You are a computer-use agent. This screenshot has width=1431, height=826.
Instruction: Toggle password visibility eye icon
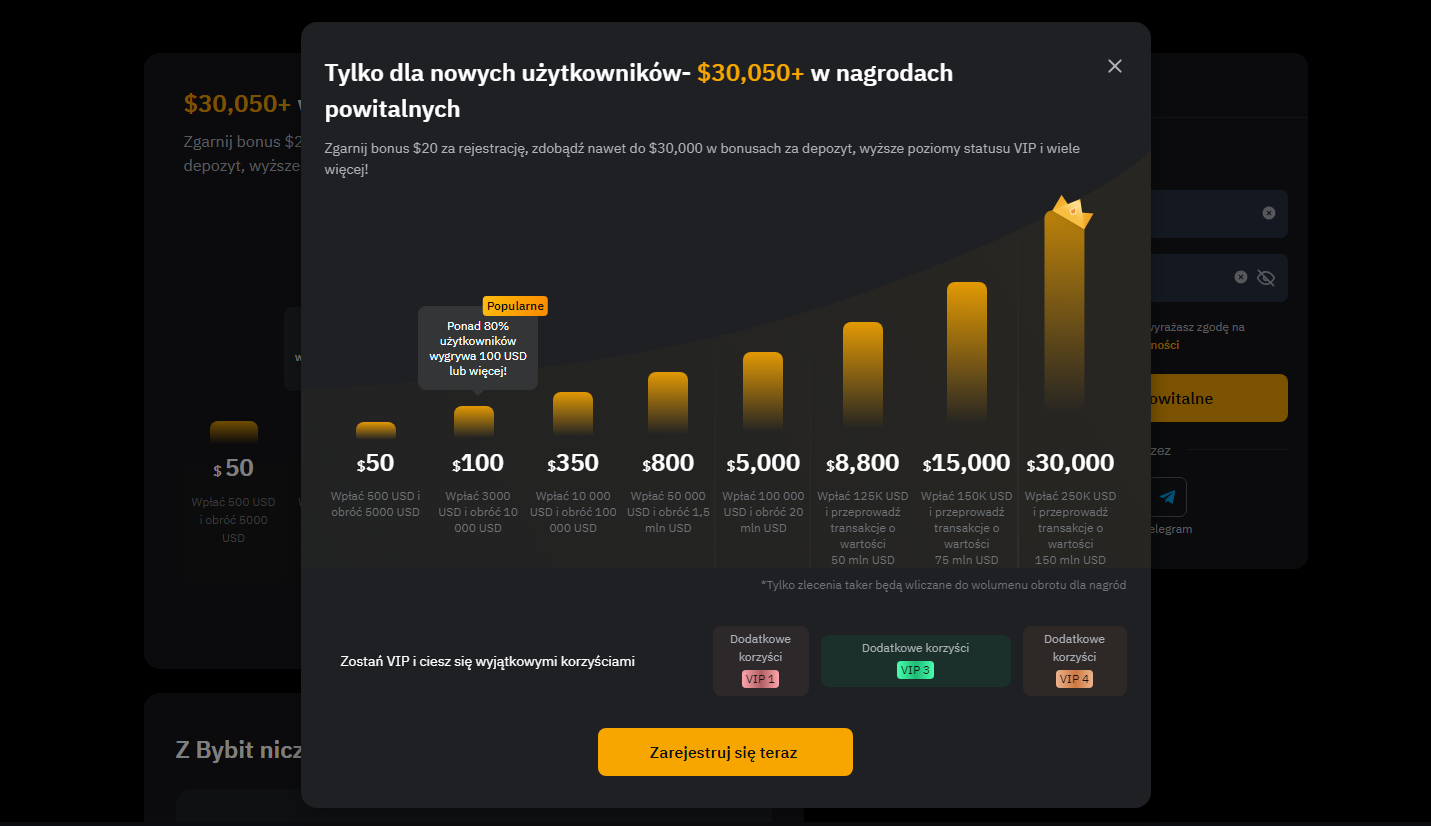[x=1266, y=277]
